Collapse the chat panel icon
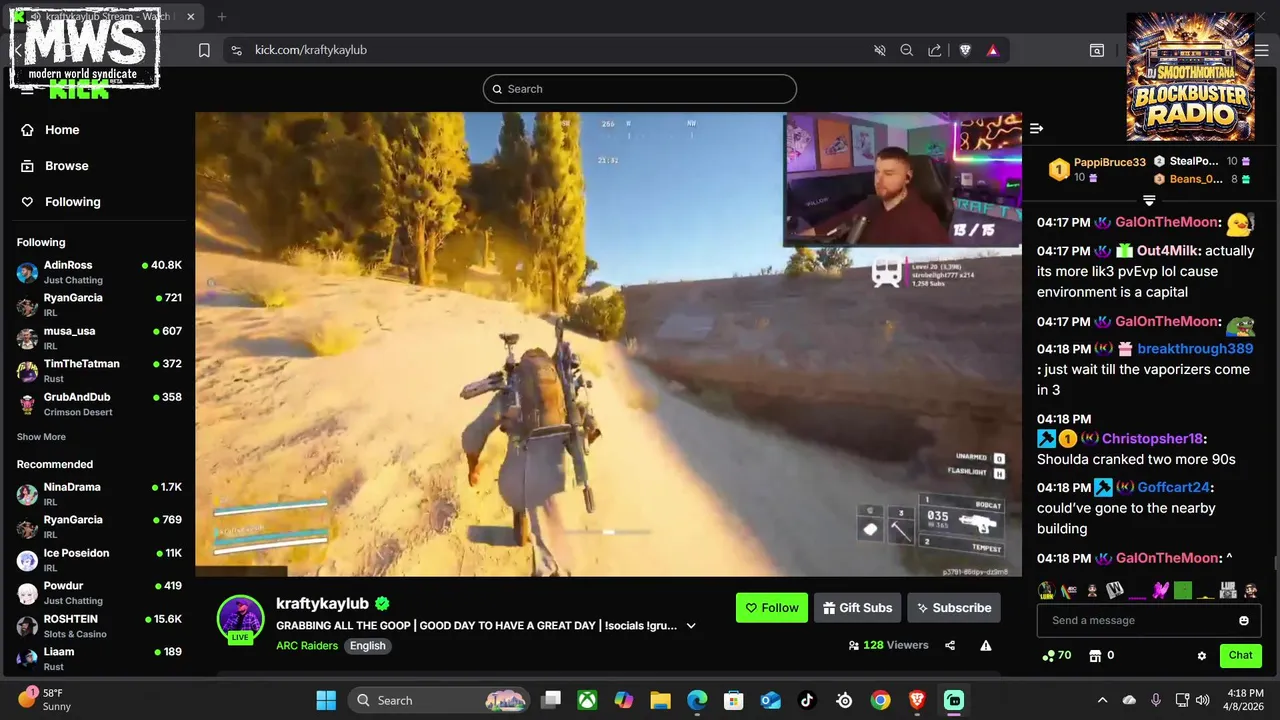Screen dimensions: 1280x720 click(x=1036, y=128)
